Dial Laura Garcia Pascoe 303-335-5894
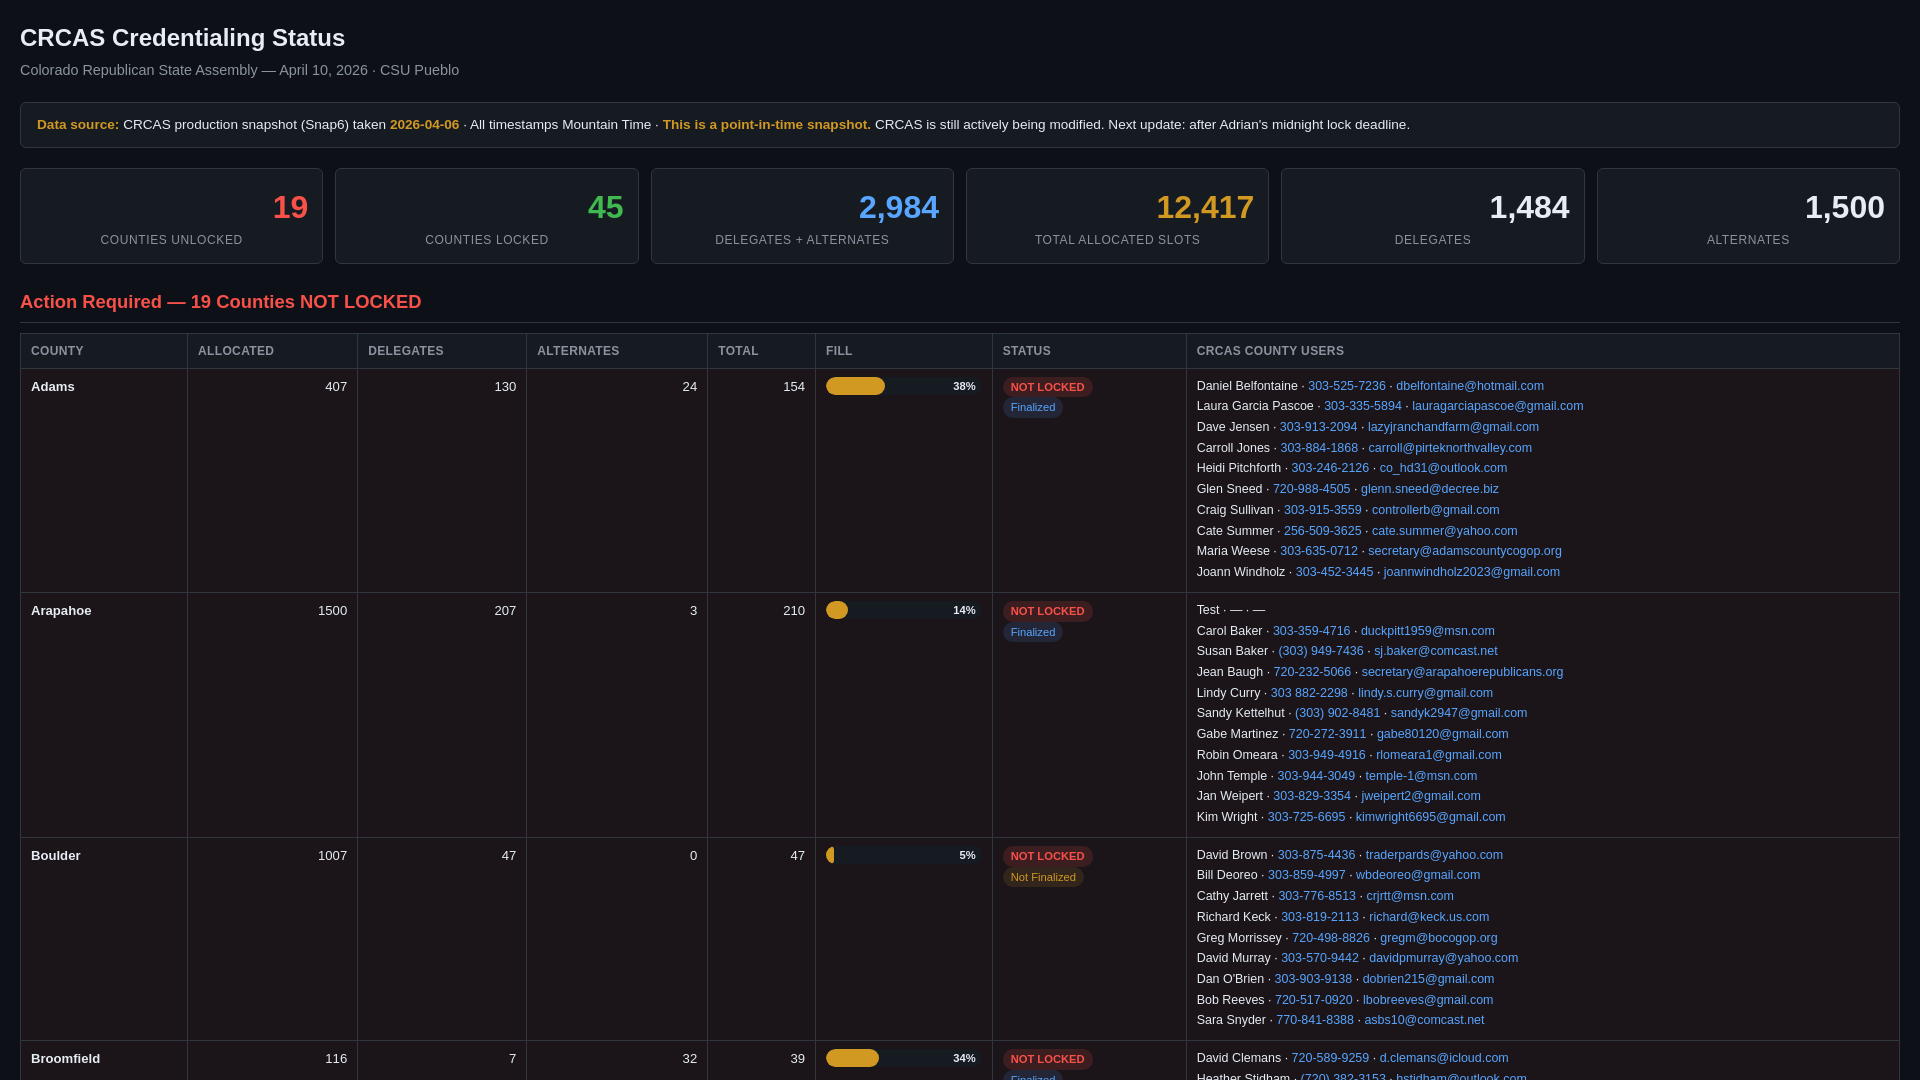1920x1080 pixels. click(1363, 406)
